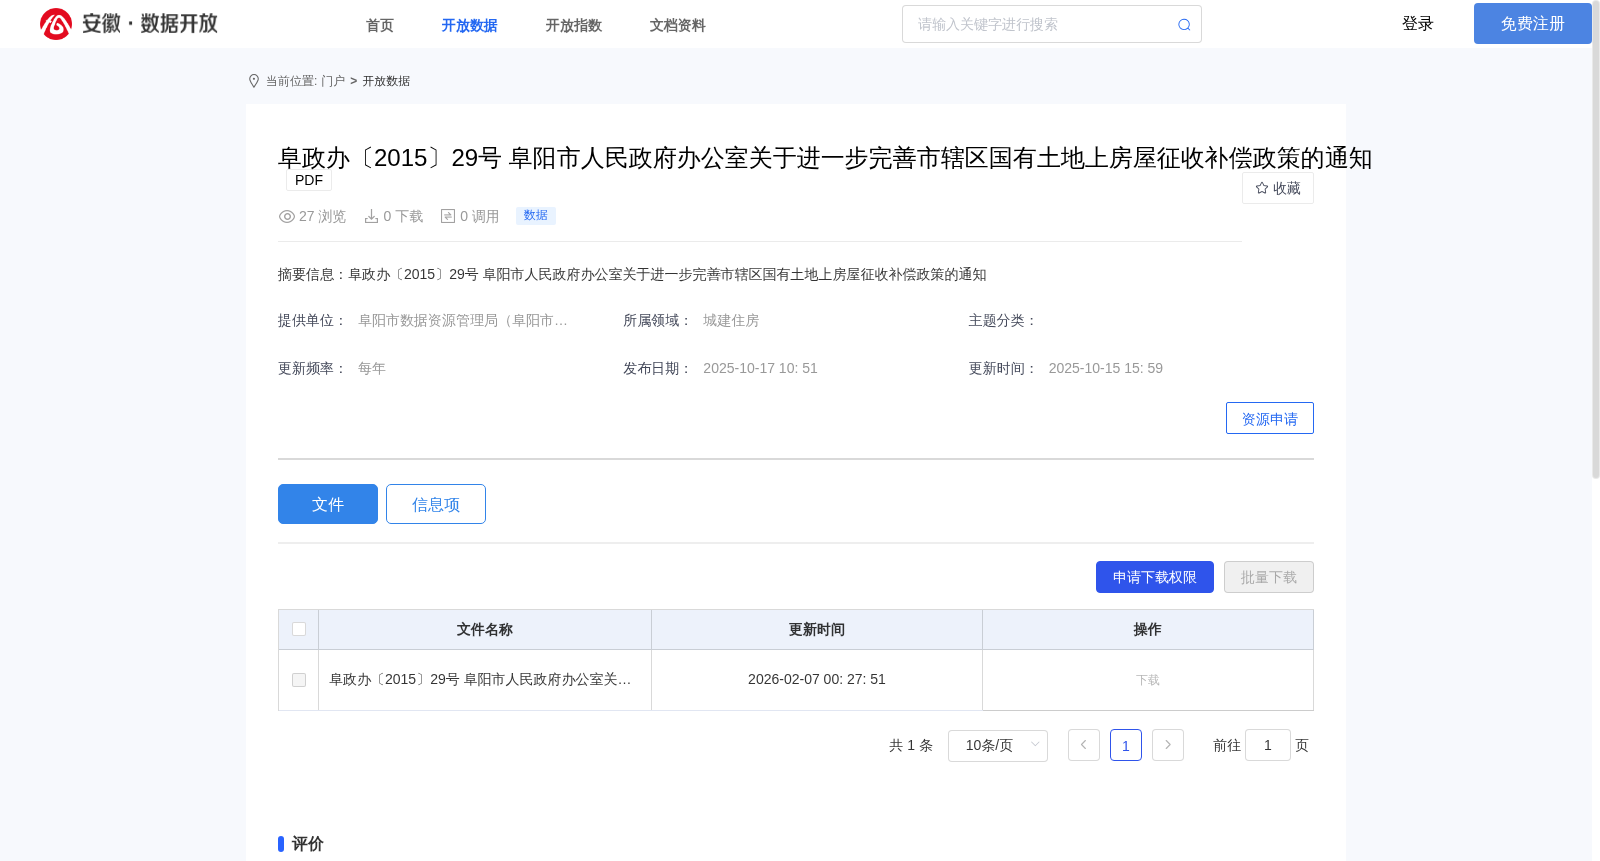Open the 10条/页 page size dropdown

[998, 745]
